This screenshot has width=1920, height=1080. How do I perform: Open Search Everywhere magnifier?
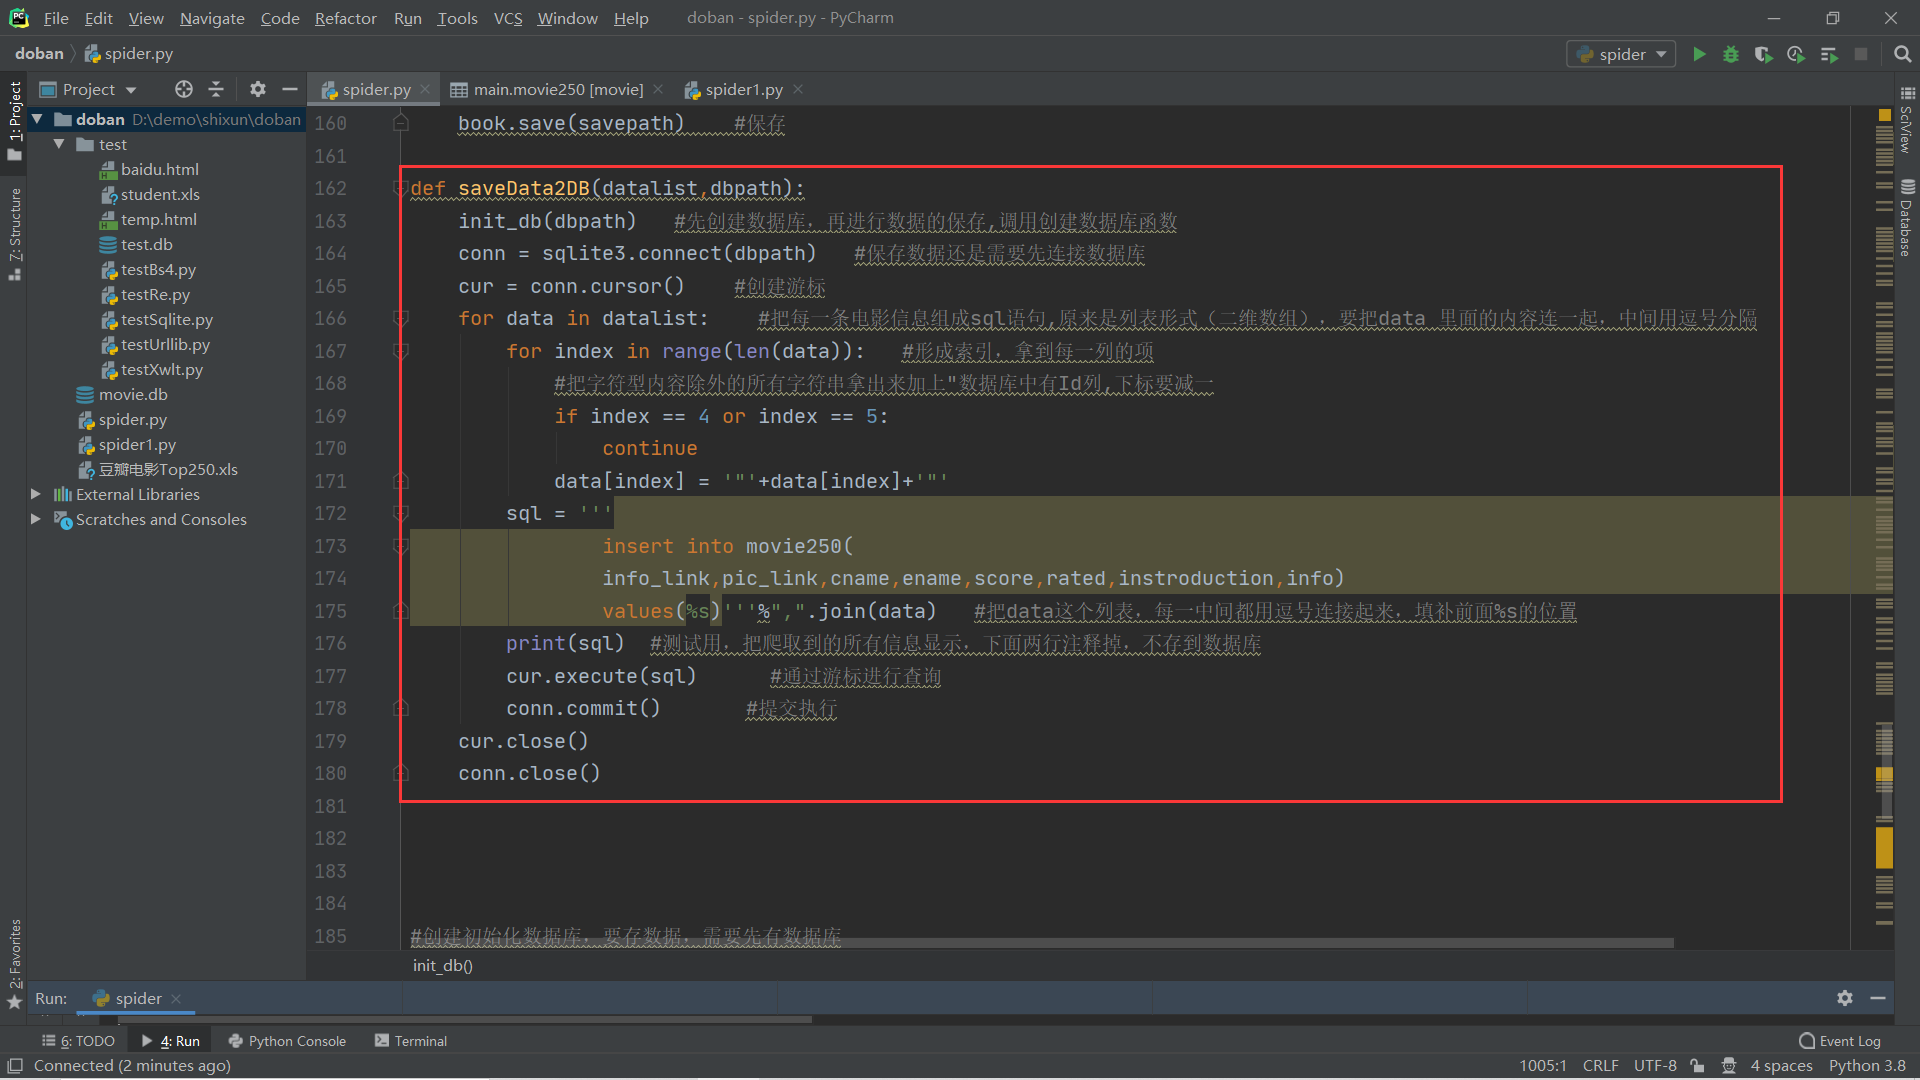(1903, 54)
